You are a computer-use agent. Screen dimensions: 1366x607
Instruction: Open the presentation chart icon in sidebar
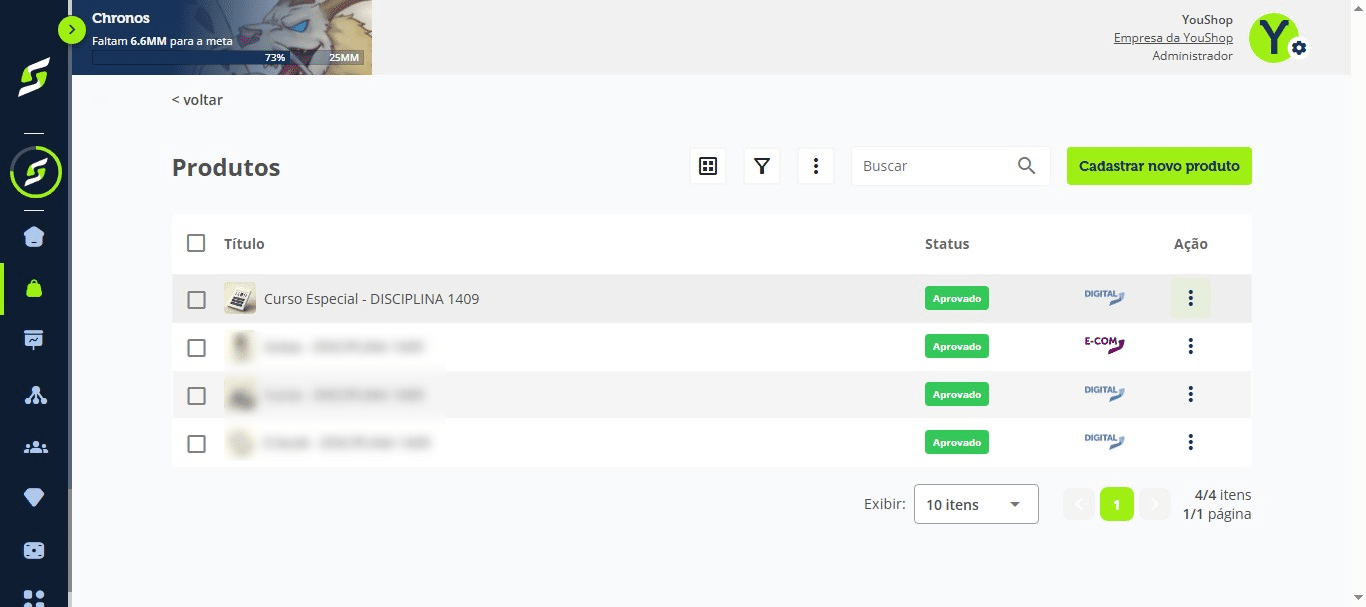(x=35, y=340)
